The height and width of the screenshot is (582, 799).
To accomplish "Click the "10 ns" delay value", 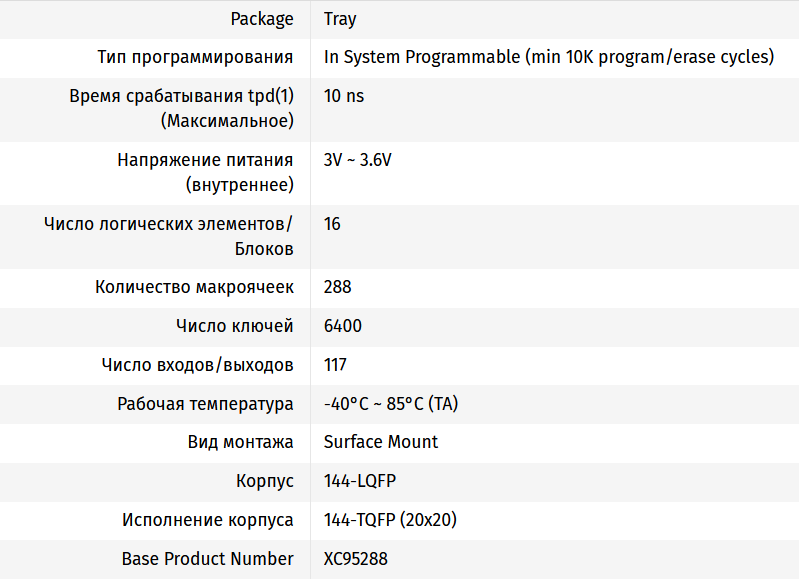I will click(x=345, y=97).
